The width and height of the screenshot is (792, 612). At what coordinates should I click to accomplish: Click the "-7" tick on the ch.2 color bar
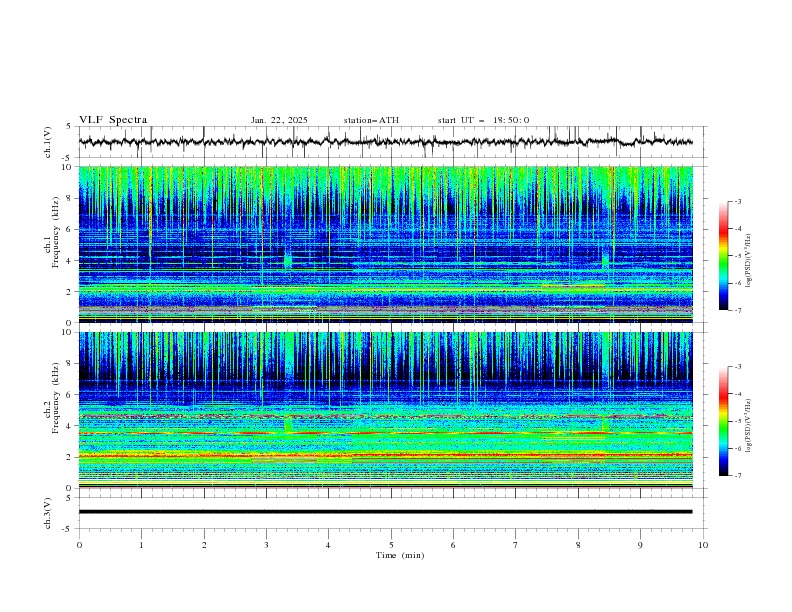point(737,475)
